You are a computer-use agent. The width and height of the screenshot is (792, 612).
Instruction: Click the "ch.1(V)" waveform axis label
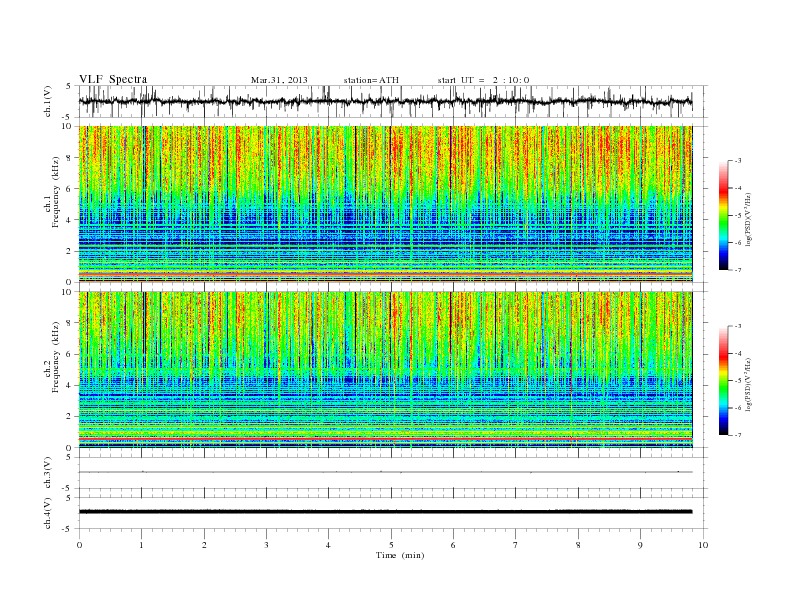(x=48, y=102)
